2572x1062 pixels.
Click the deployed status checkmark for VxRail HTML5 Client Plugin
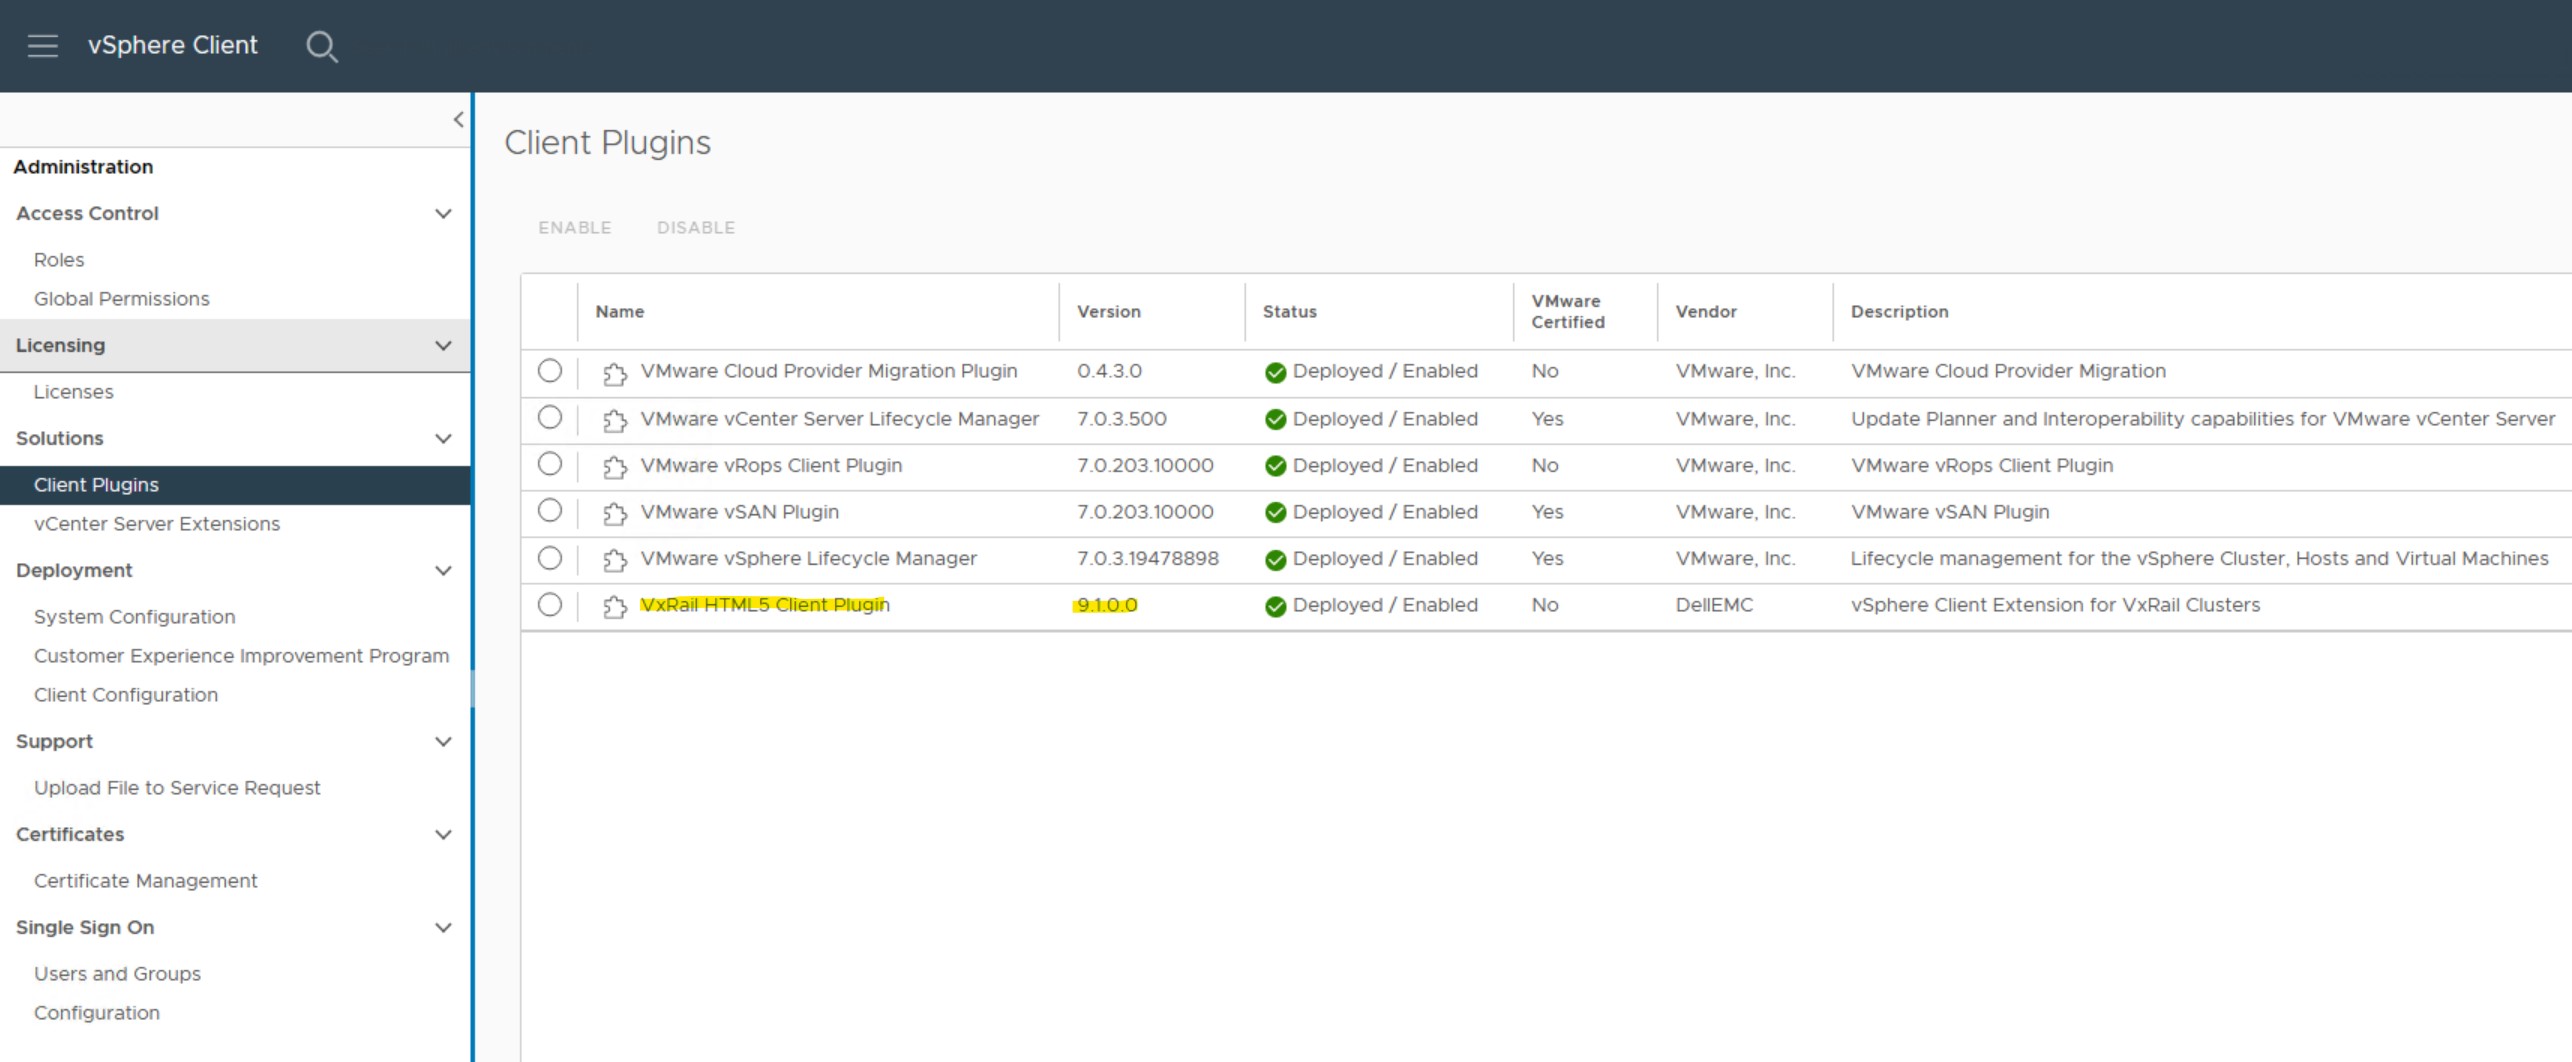(x=1275, y=604)
